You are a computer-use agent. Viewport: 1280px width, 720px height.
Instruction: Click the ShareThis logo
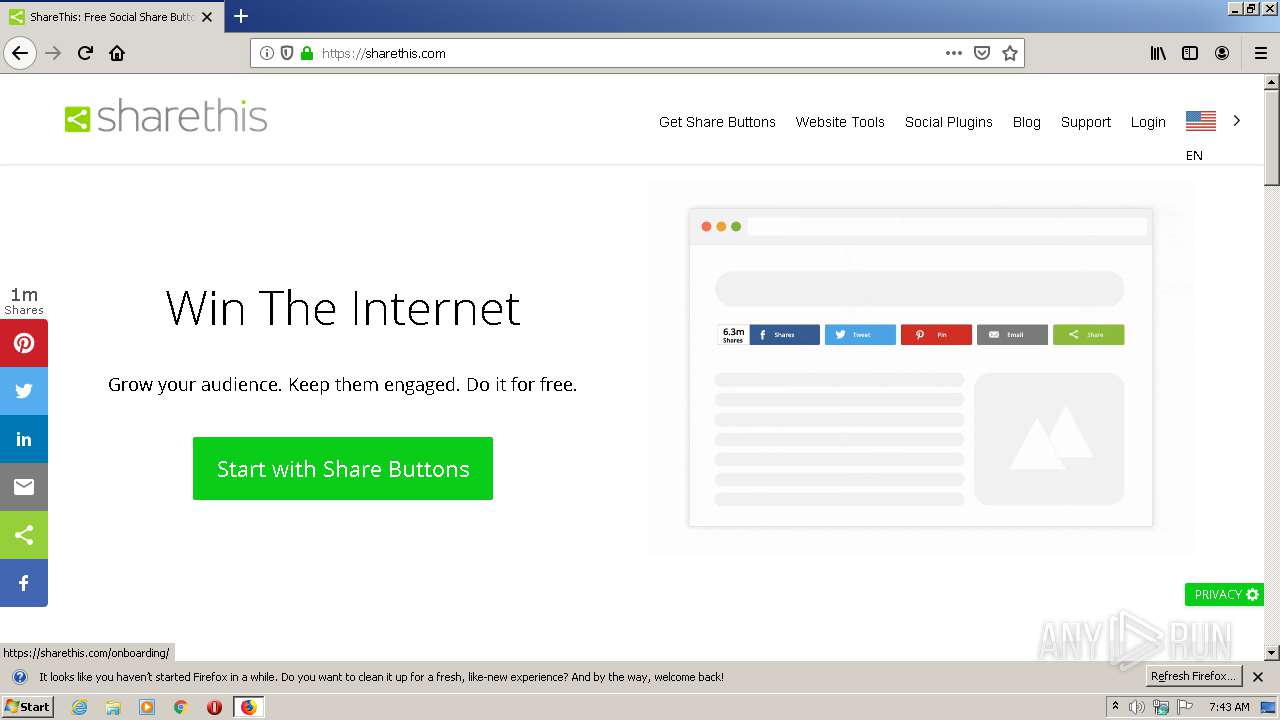click(x=166, y=117)
